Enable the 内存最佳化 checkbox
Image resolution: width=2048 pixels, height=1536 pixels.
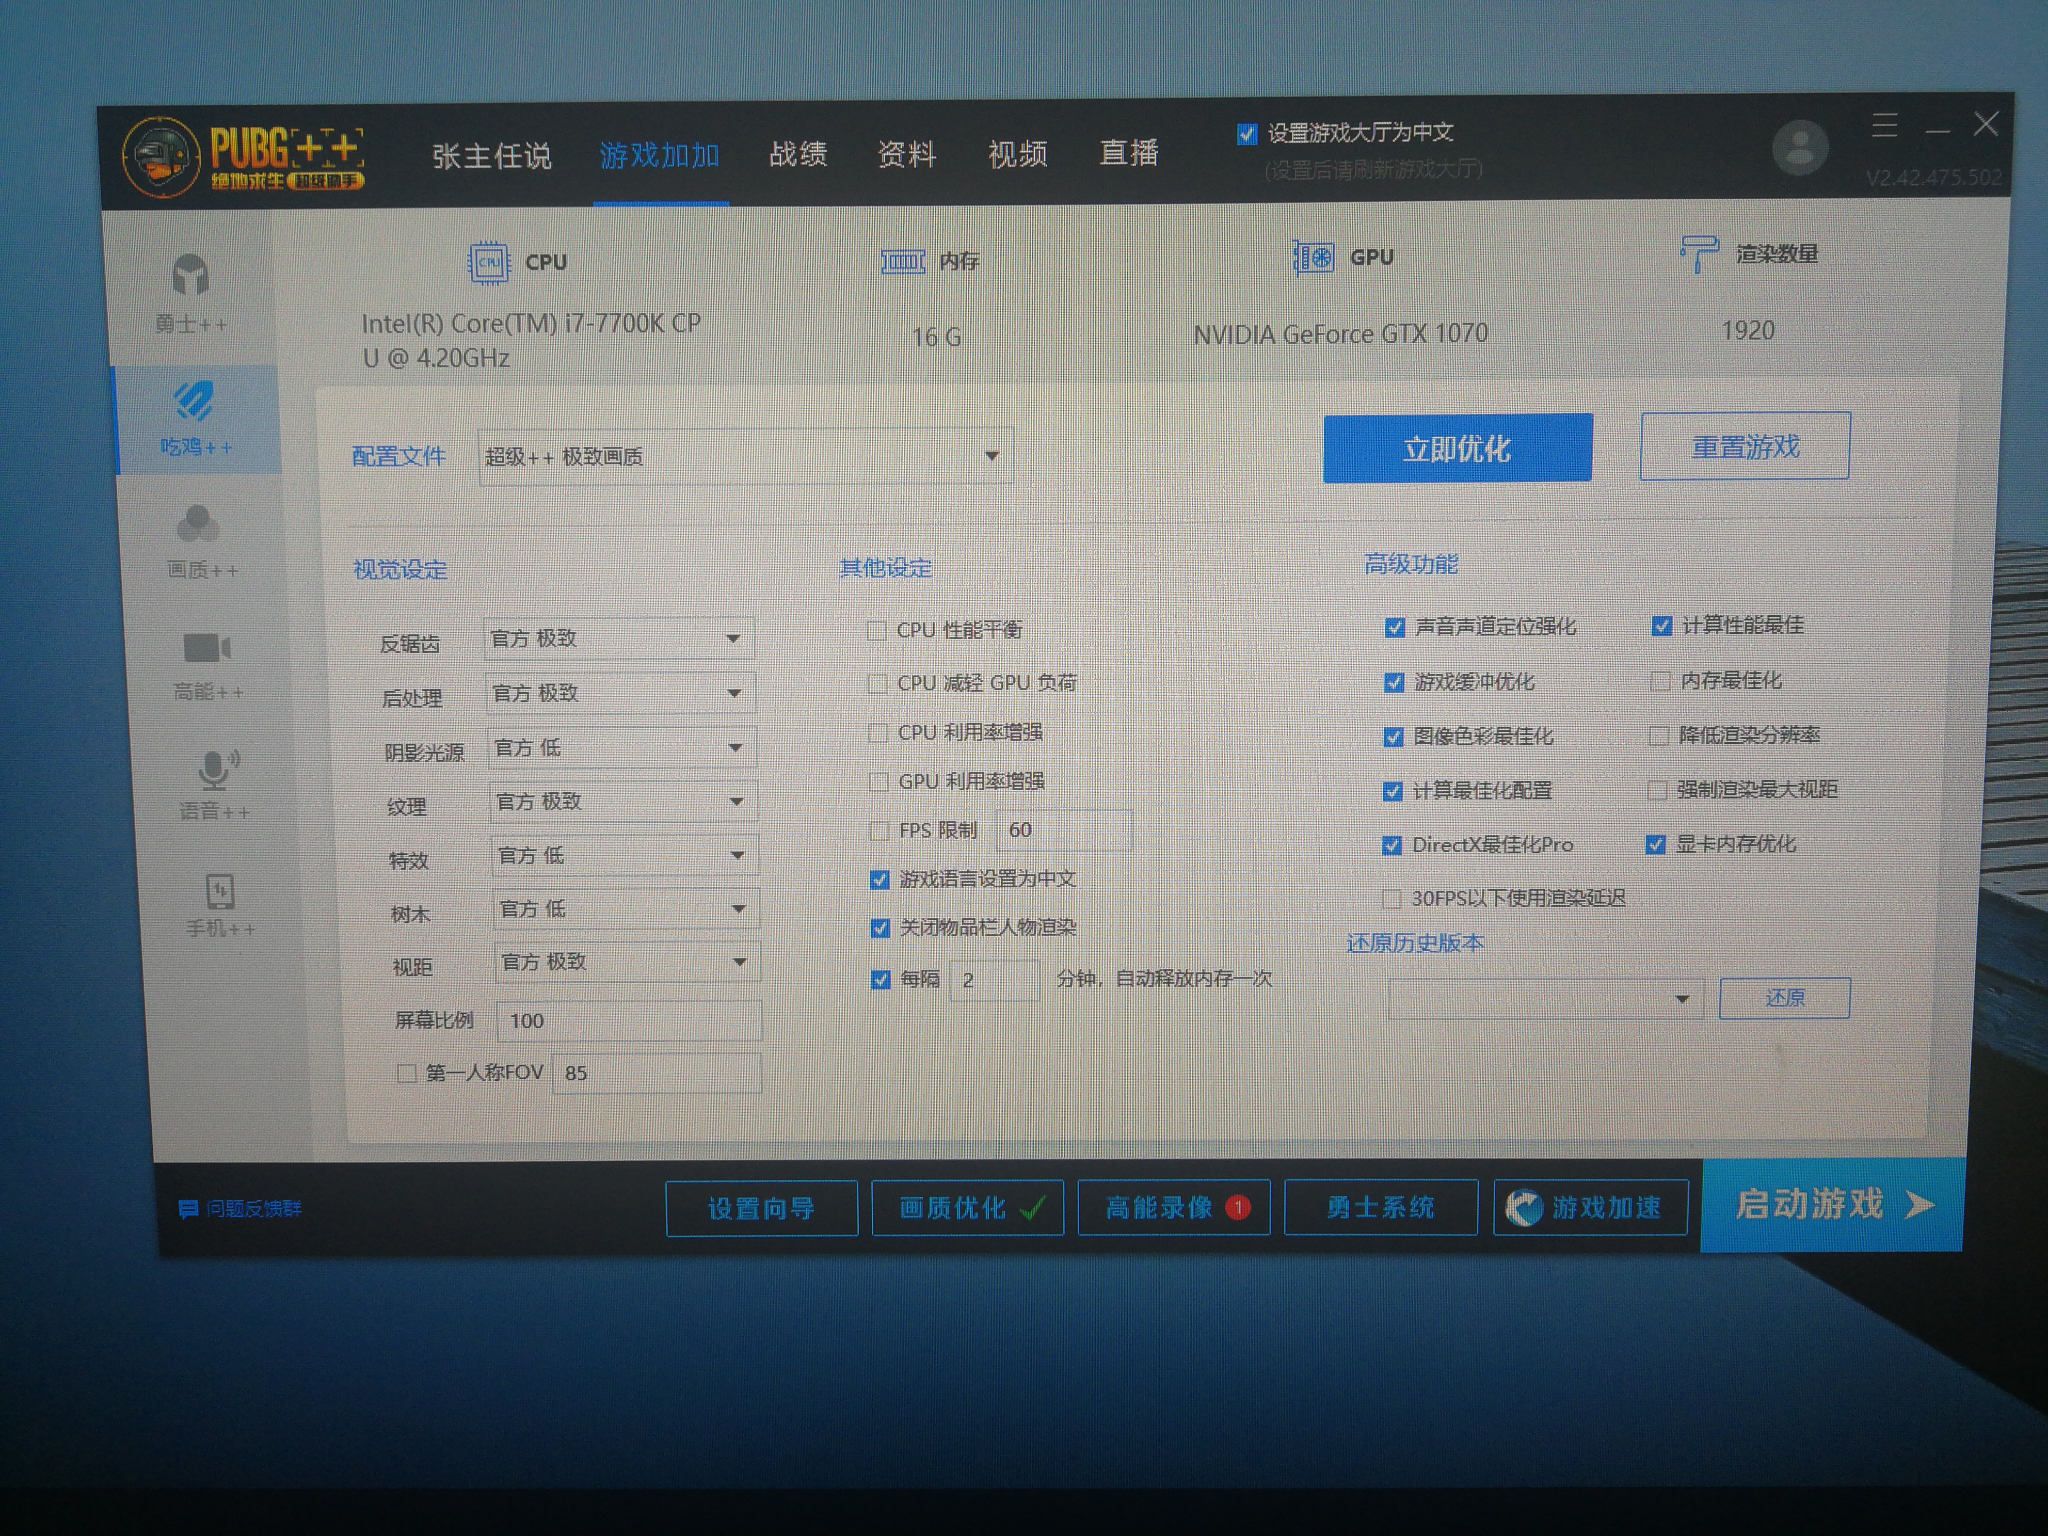[1658, 681]
